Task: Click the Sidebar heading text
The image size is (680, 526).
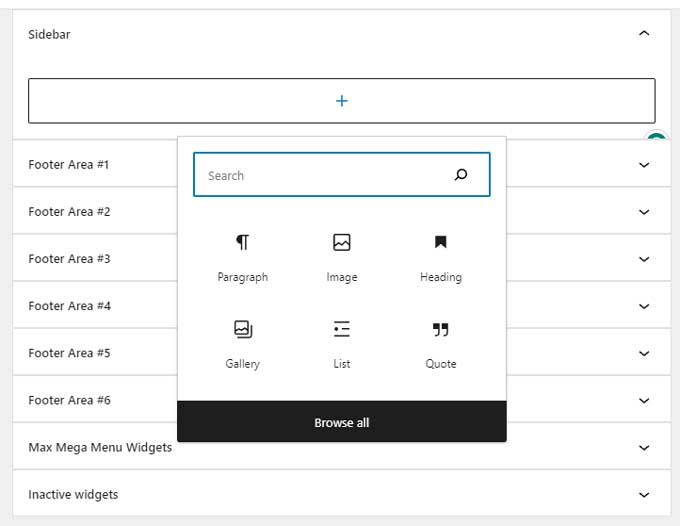Action: (49, 34)
